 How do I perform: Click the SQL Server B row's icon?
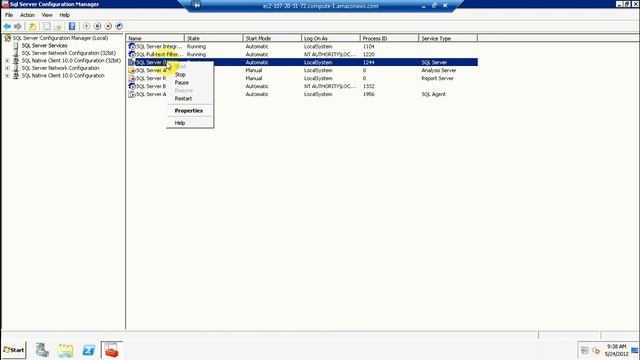[x=132, y=86]
